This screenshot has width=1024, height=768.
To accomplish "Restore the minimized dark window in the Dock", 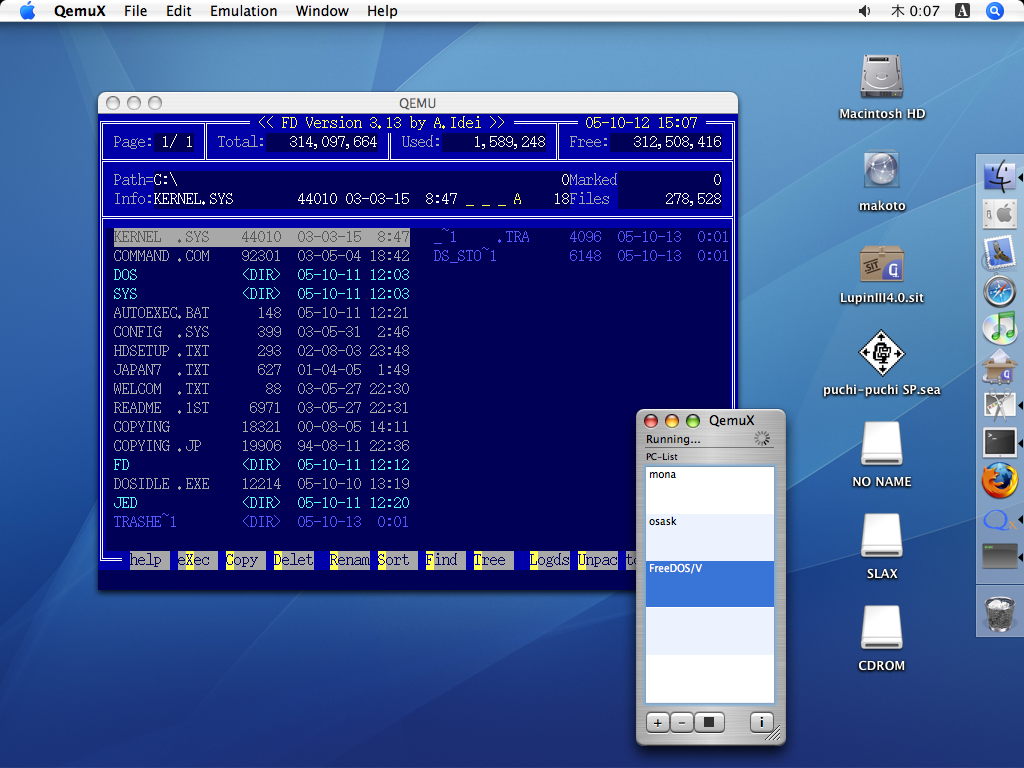I will (999, 557).
